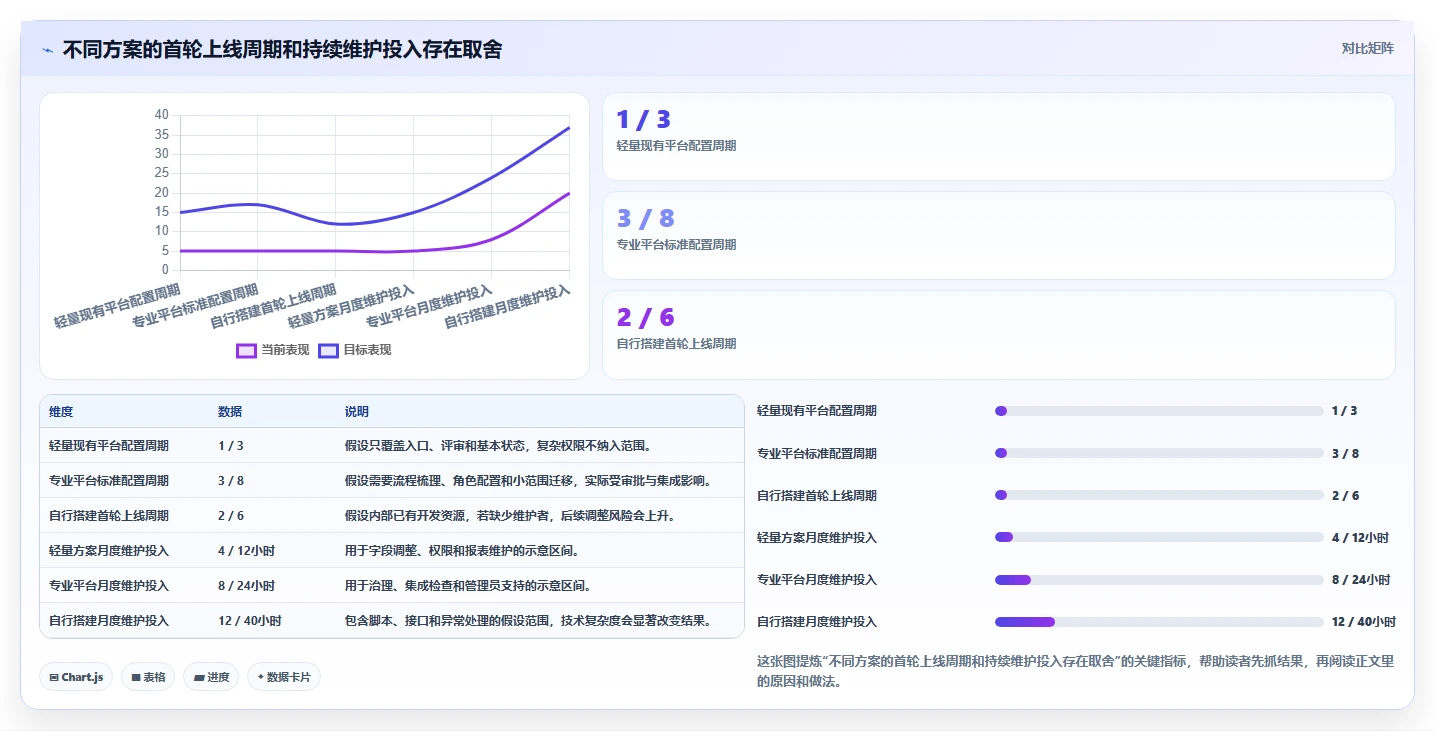
Task: Select table row 自行搭建首轮上线周期
Action: (392, 516)
